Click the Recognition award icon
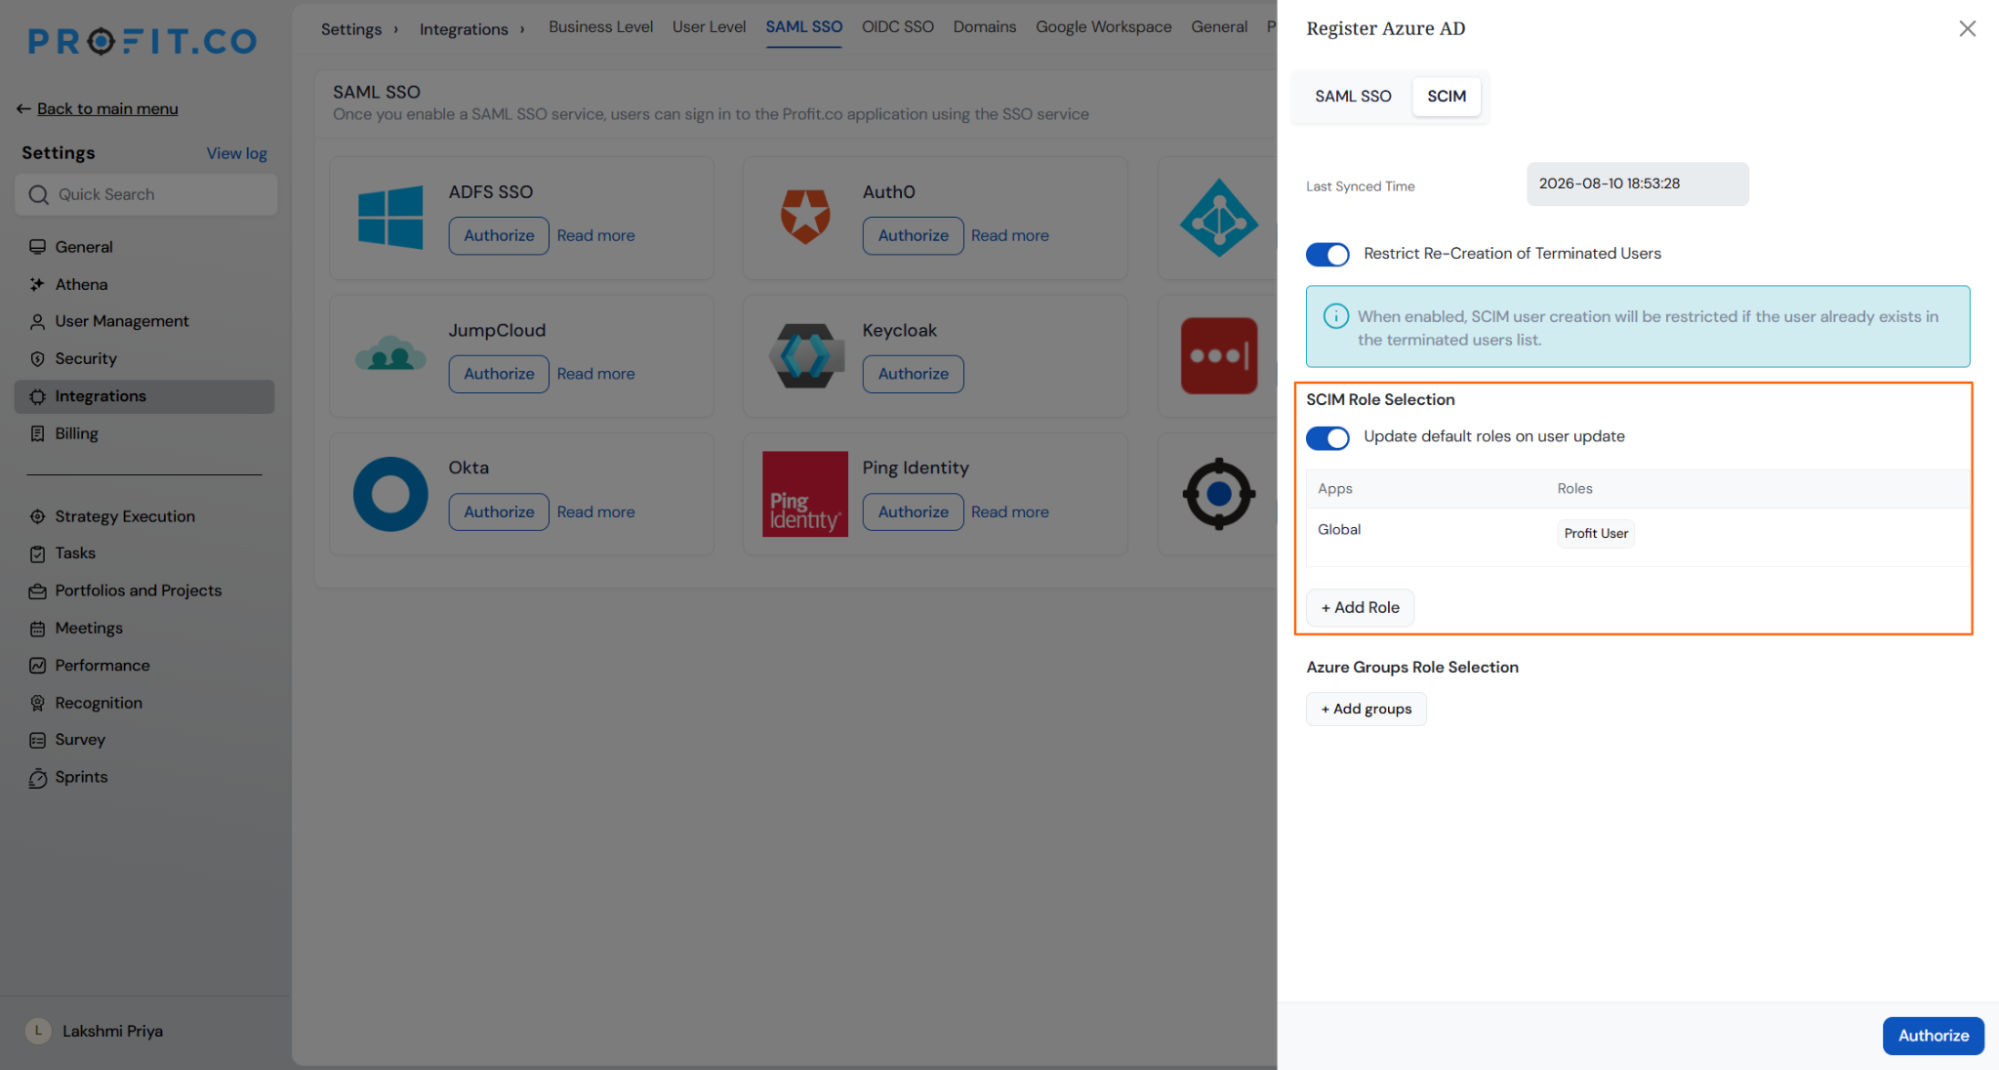1999x1070 pixels. [37, 703]
